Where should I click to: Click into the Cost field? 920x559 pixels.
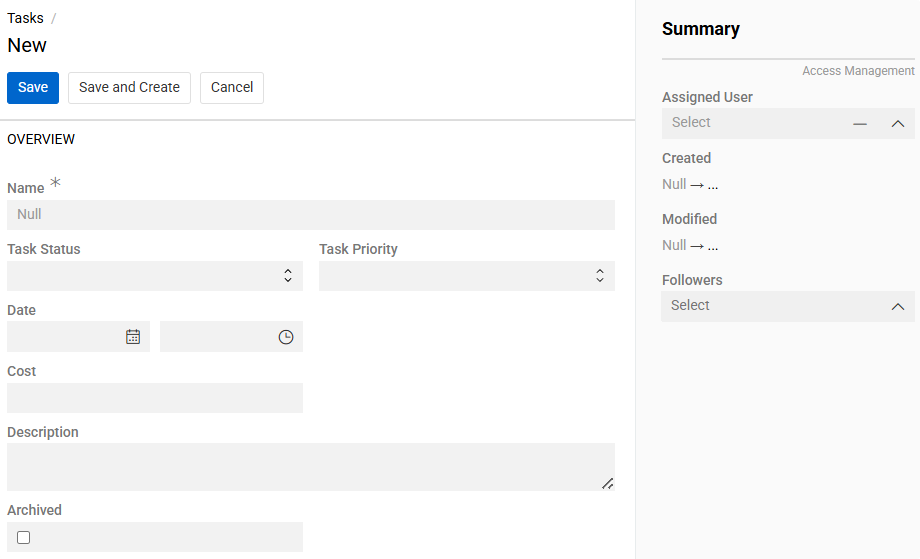(155, 398)
